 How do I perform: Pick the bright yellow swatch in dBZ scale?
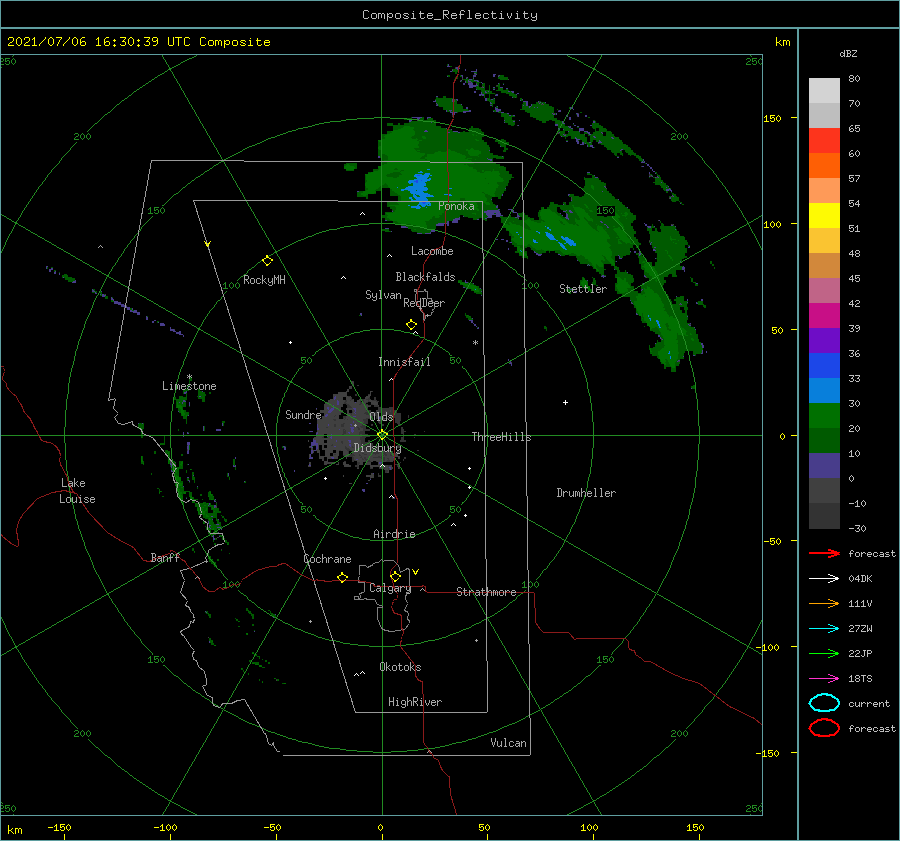coord(824,216)
